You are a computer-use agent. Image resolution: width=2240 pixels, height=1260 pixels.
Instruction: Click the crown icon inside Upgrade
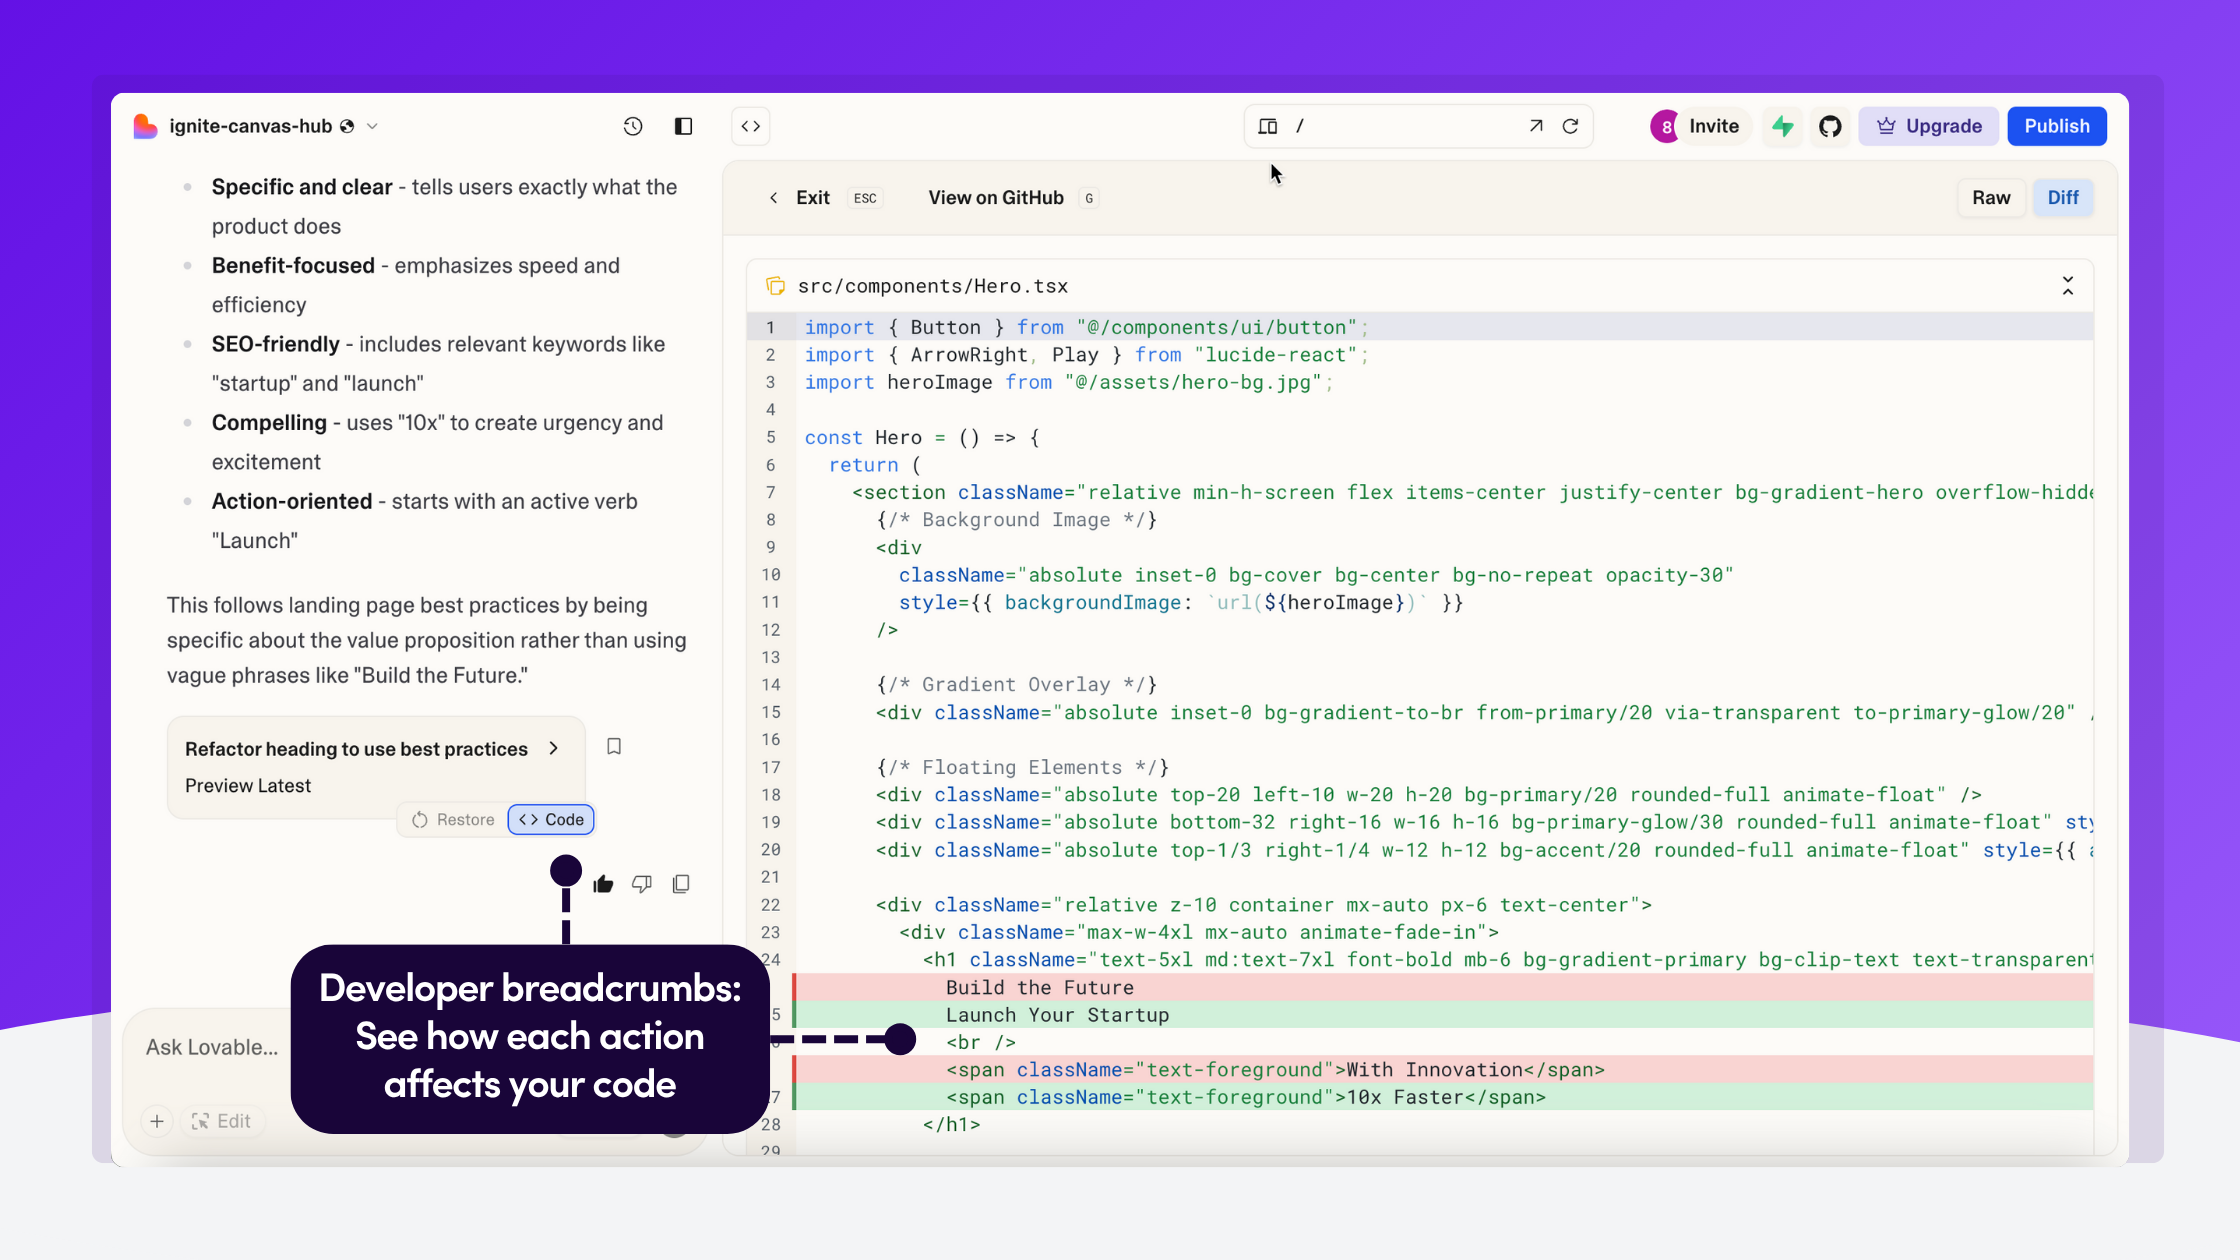[x=1886, y=126]
